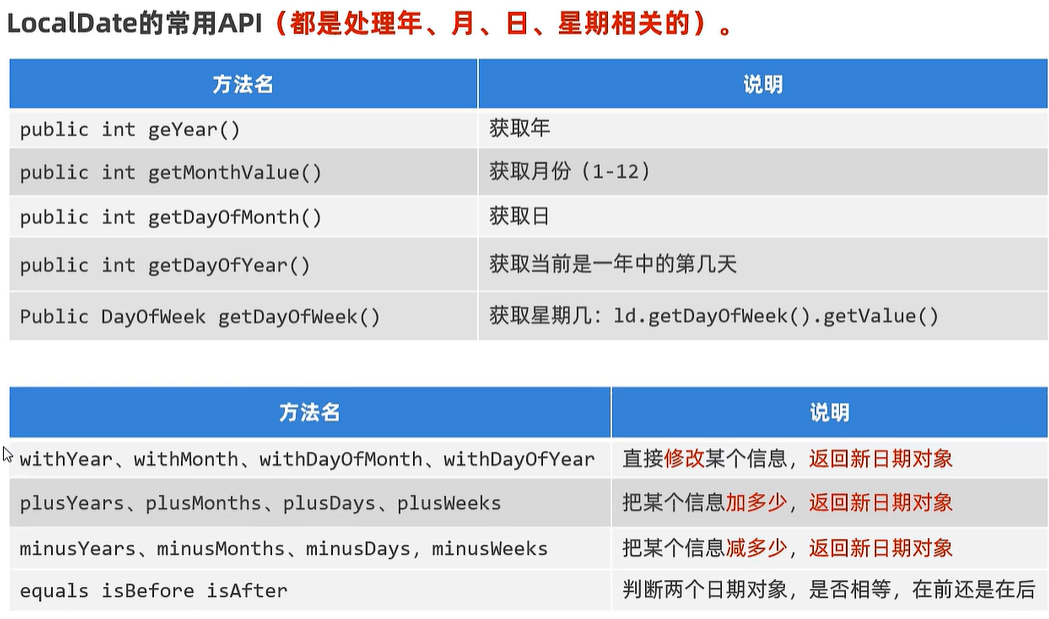Image resolution: width=1049 pixels, height=619 pixels.
Task: Pick the getDayOfYear() method cell
Action: (165, 265)
